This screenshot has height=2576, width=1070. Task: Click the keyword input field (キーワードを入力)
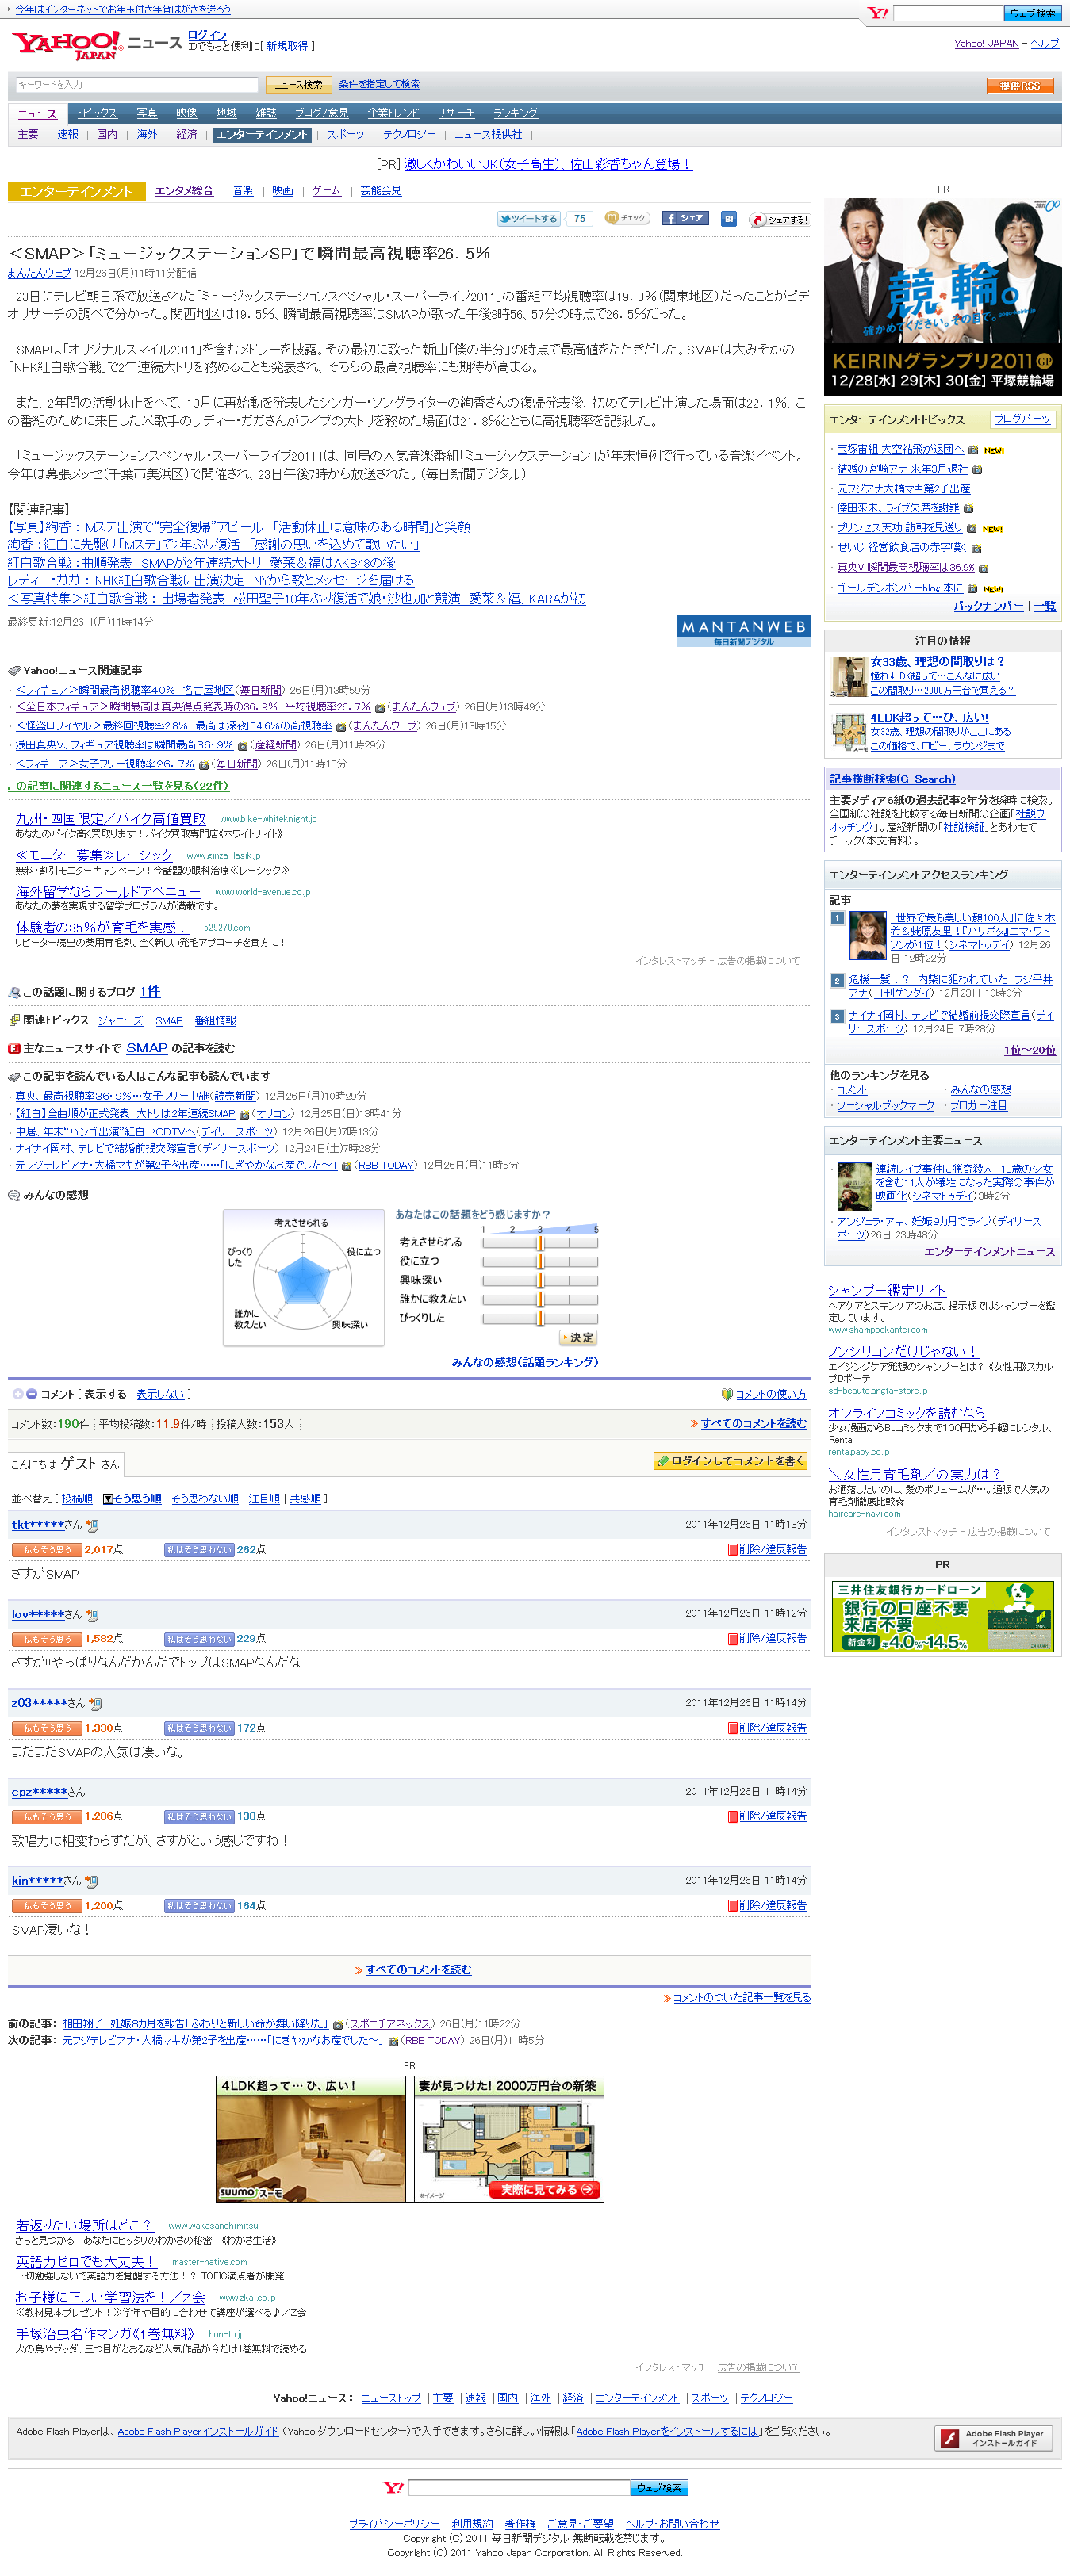pos(136,85)
